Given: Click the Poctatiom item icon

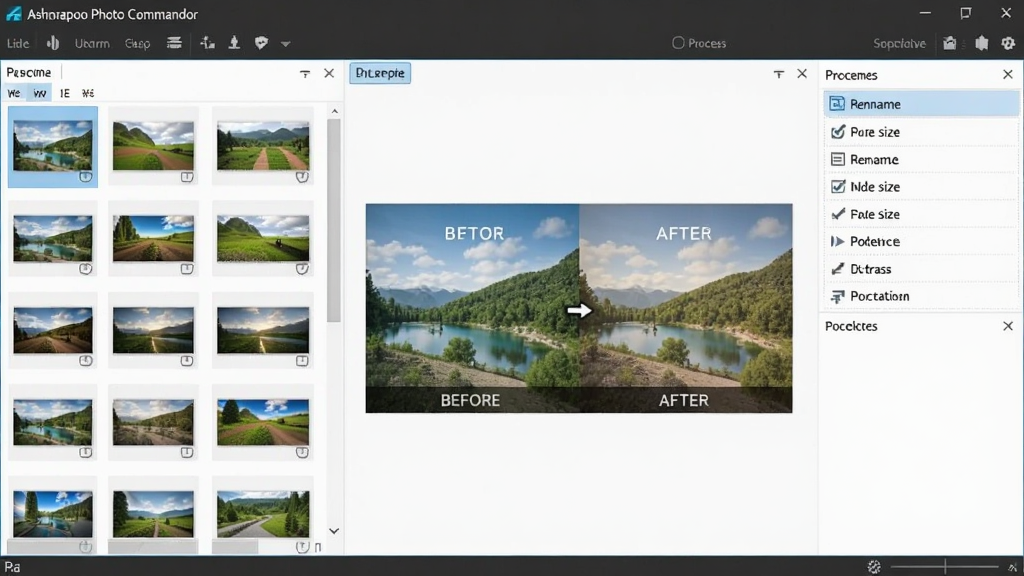Looking at the screenshot, I should (x=837, y=296).
